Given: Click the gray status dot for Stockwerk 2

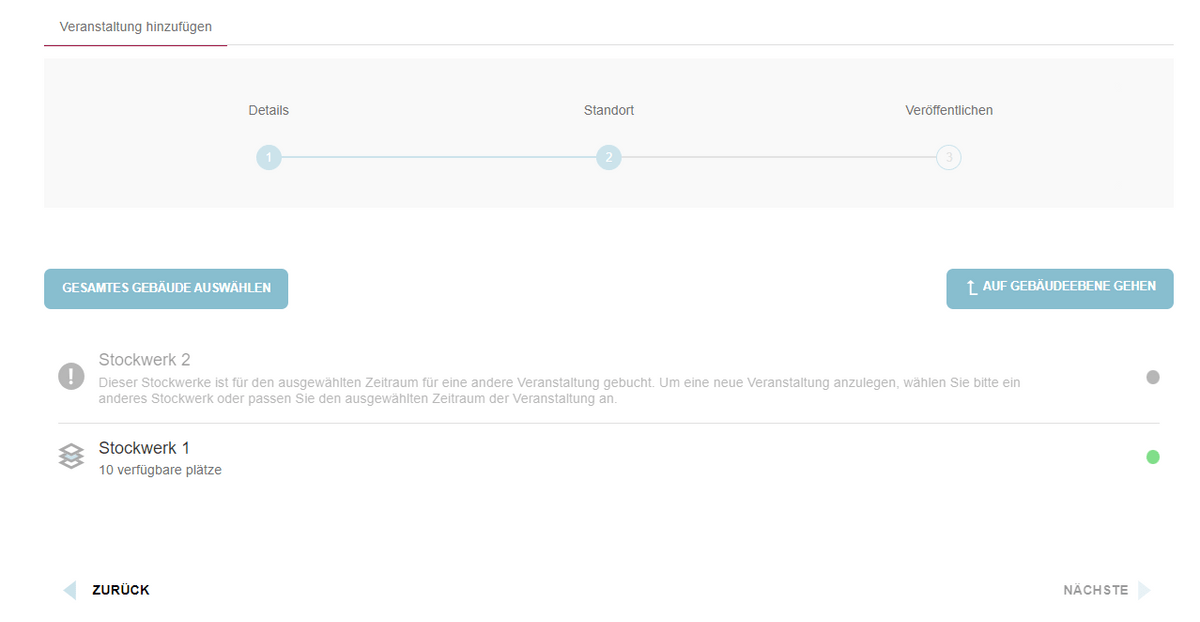Looking at the screenshot, I should 1152,377.
